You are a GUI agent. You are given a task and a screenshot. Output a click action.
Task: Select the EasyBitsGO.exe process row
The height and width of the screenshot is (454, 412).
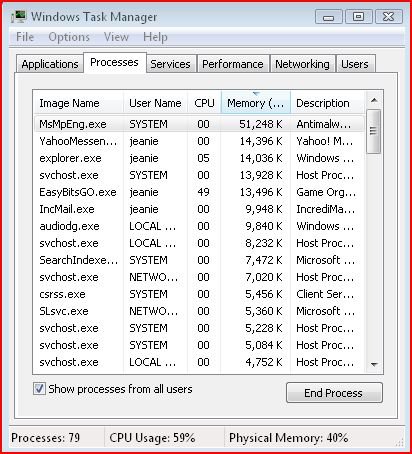click(x=199, y=192)
